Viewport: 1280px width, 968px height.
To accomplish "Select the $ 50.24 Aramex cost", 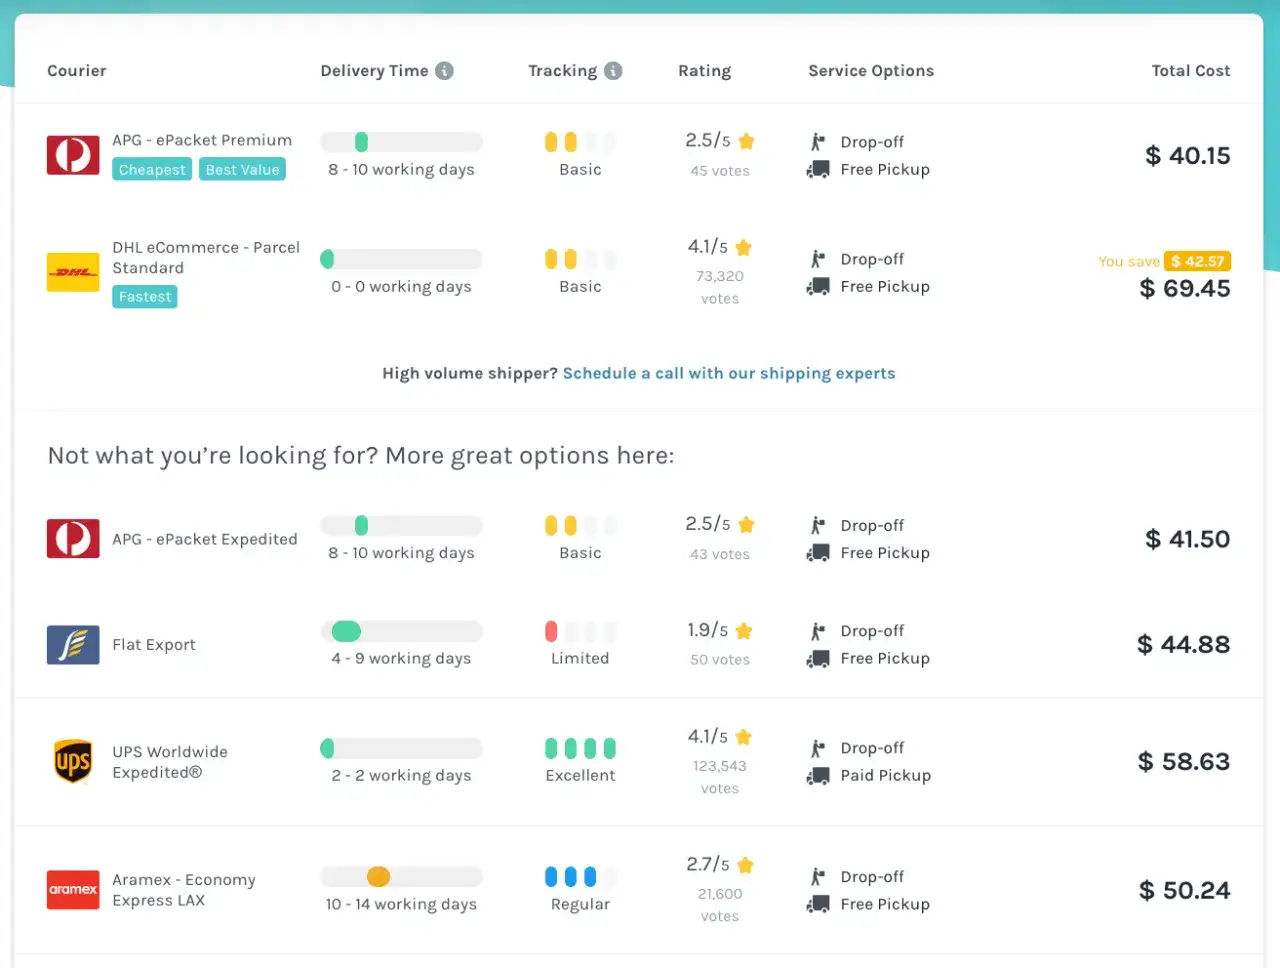I will (x=1185, y=891).
